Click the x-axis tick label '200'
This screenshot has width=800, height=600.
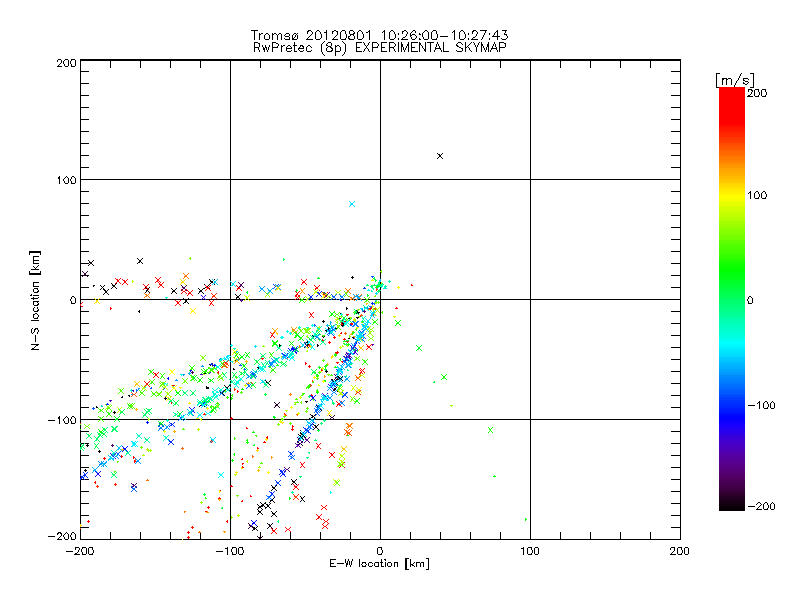[x=680, y=551]
